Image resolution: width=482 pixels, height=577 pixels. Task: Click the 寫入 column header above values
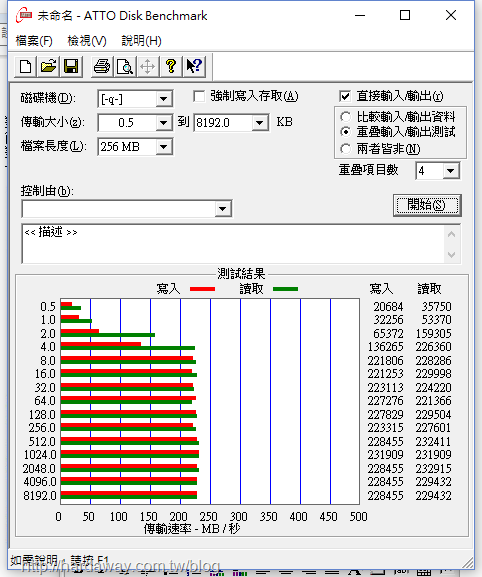tap(381, 289)
